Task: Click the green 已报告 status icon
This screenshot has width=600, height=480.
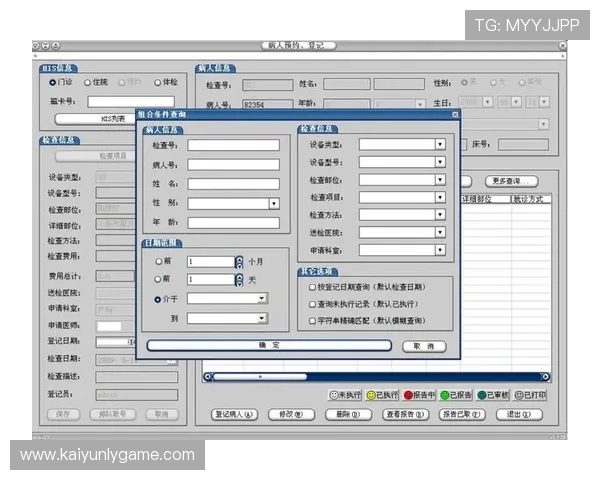Action: point(445,395)
